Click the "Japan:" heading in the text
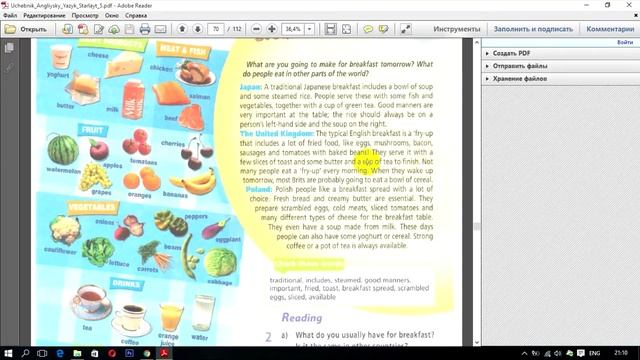Screen dimensions: 640x360 click(251, 87)
